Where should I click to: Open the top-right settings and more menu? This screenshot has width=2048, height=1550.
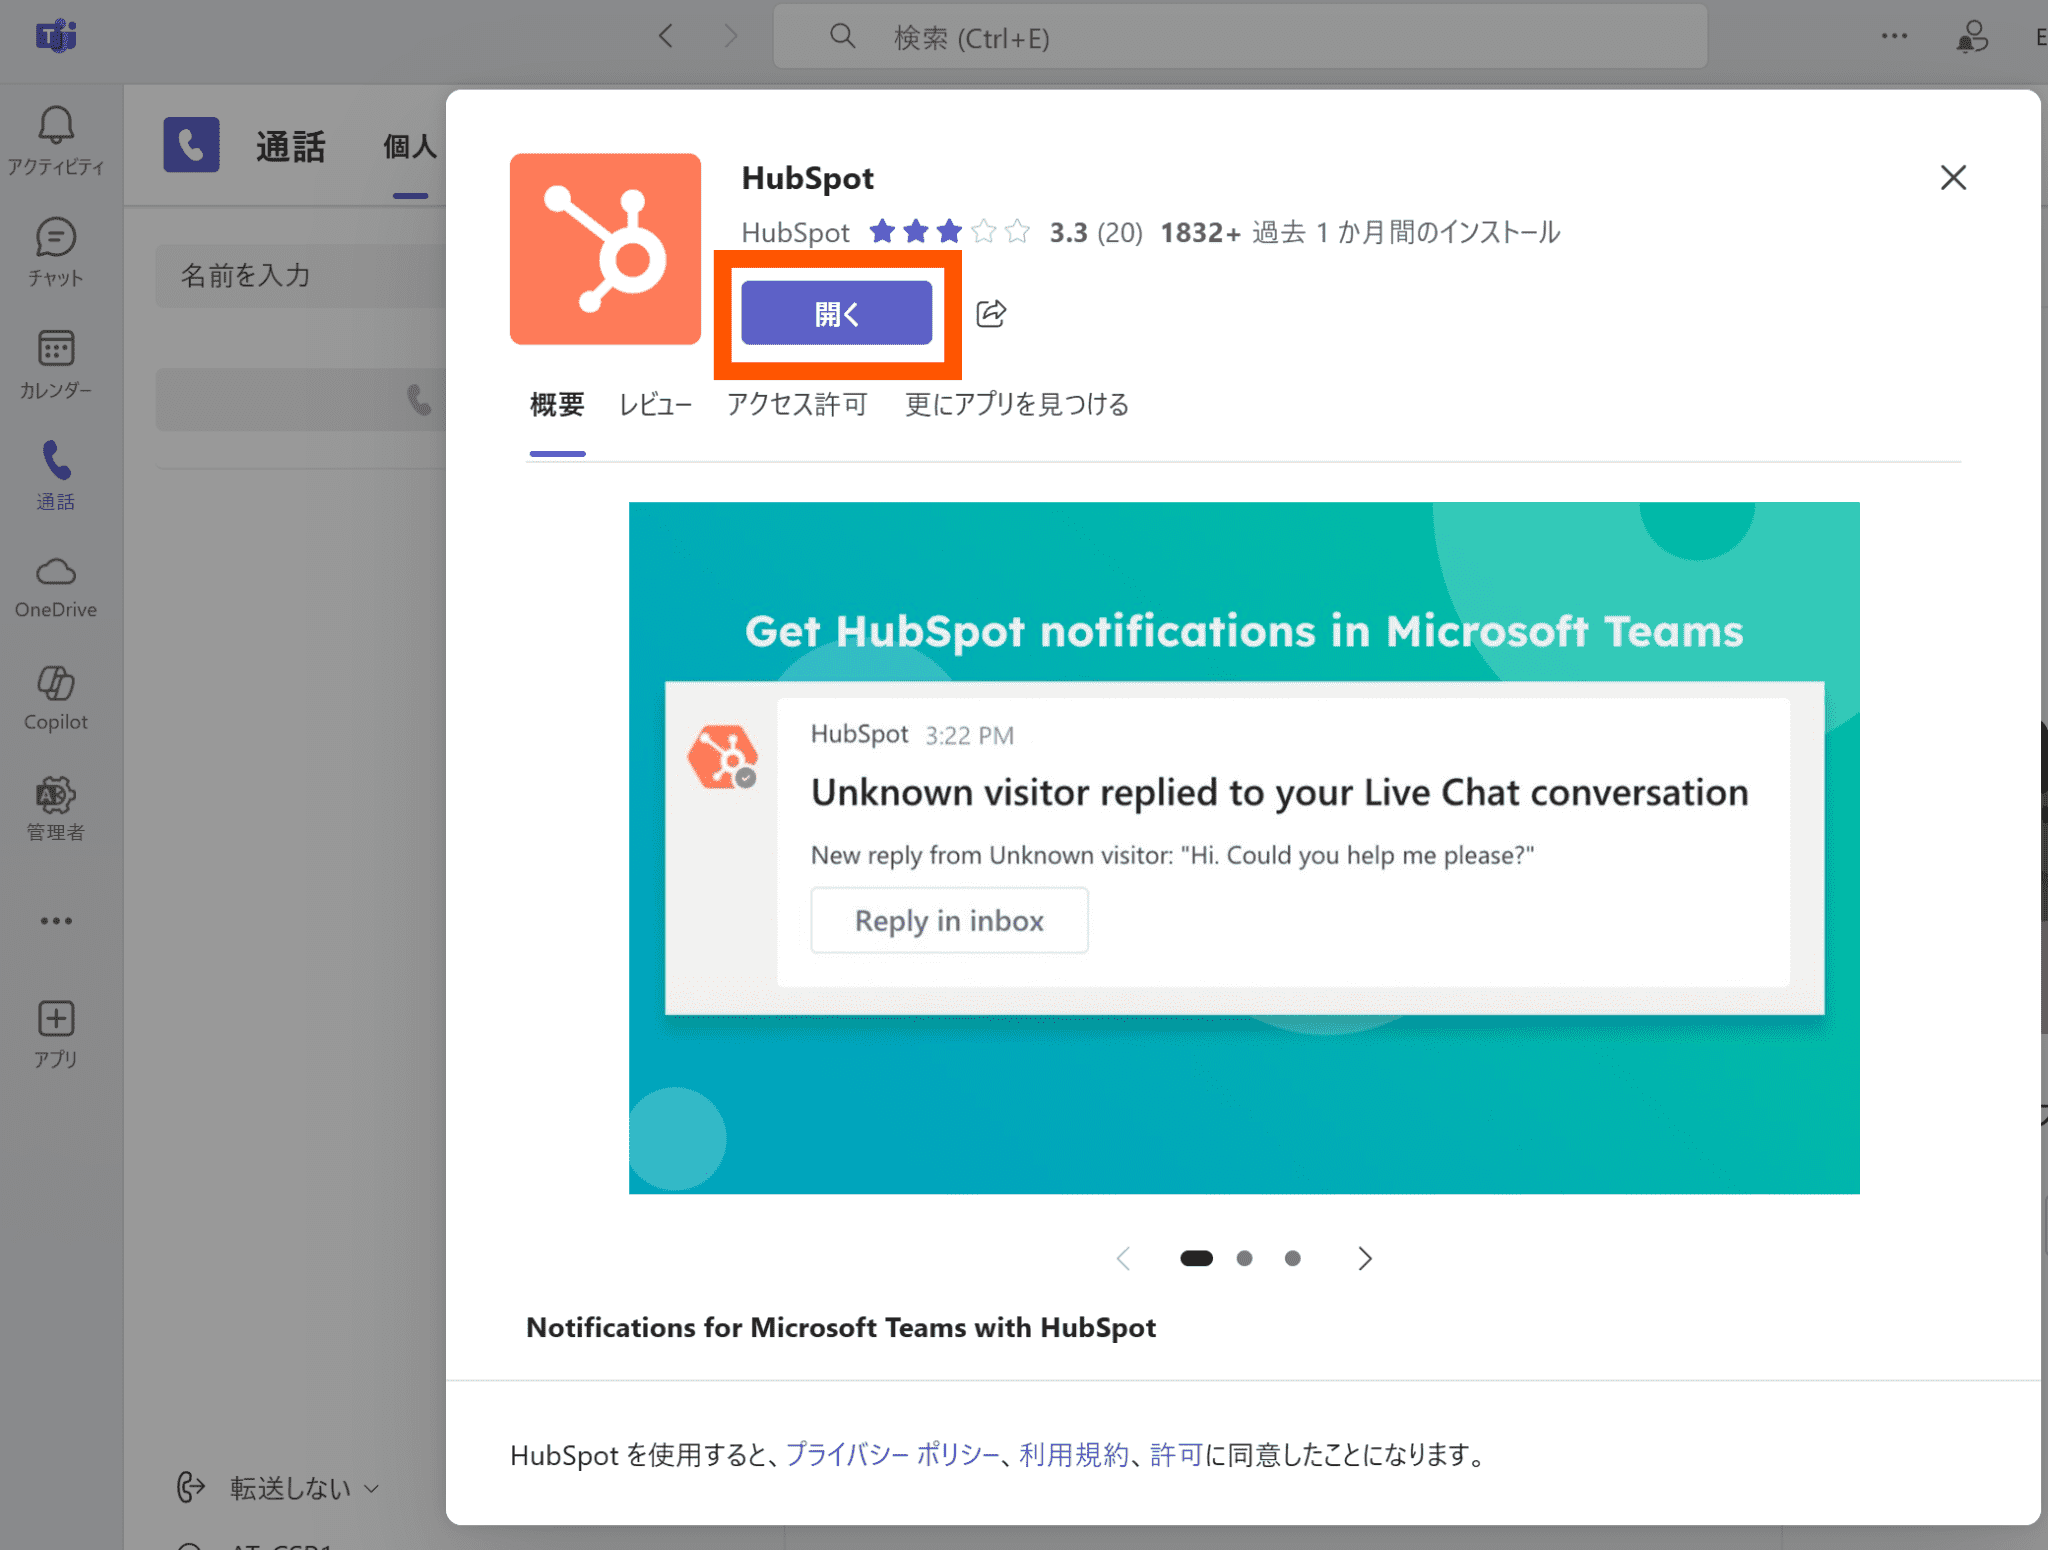pyautogui.click(x=1893, y=37)
